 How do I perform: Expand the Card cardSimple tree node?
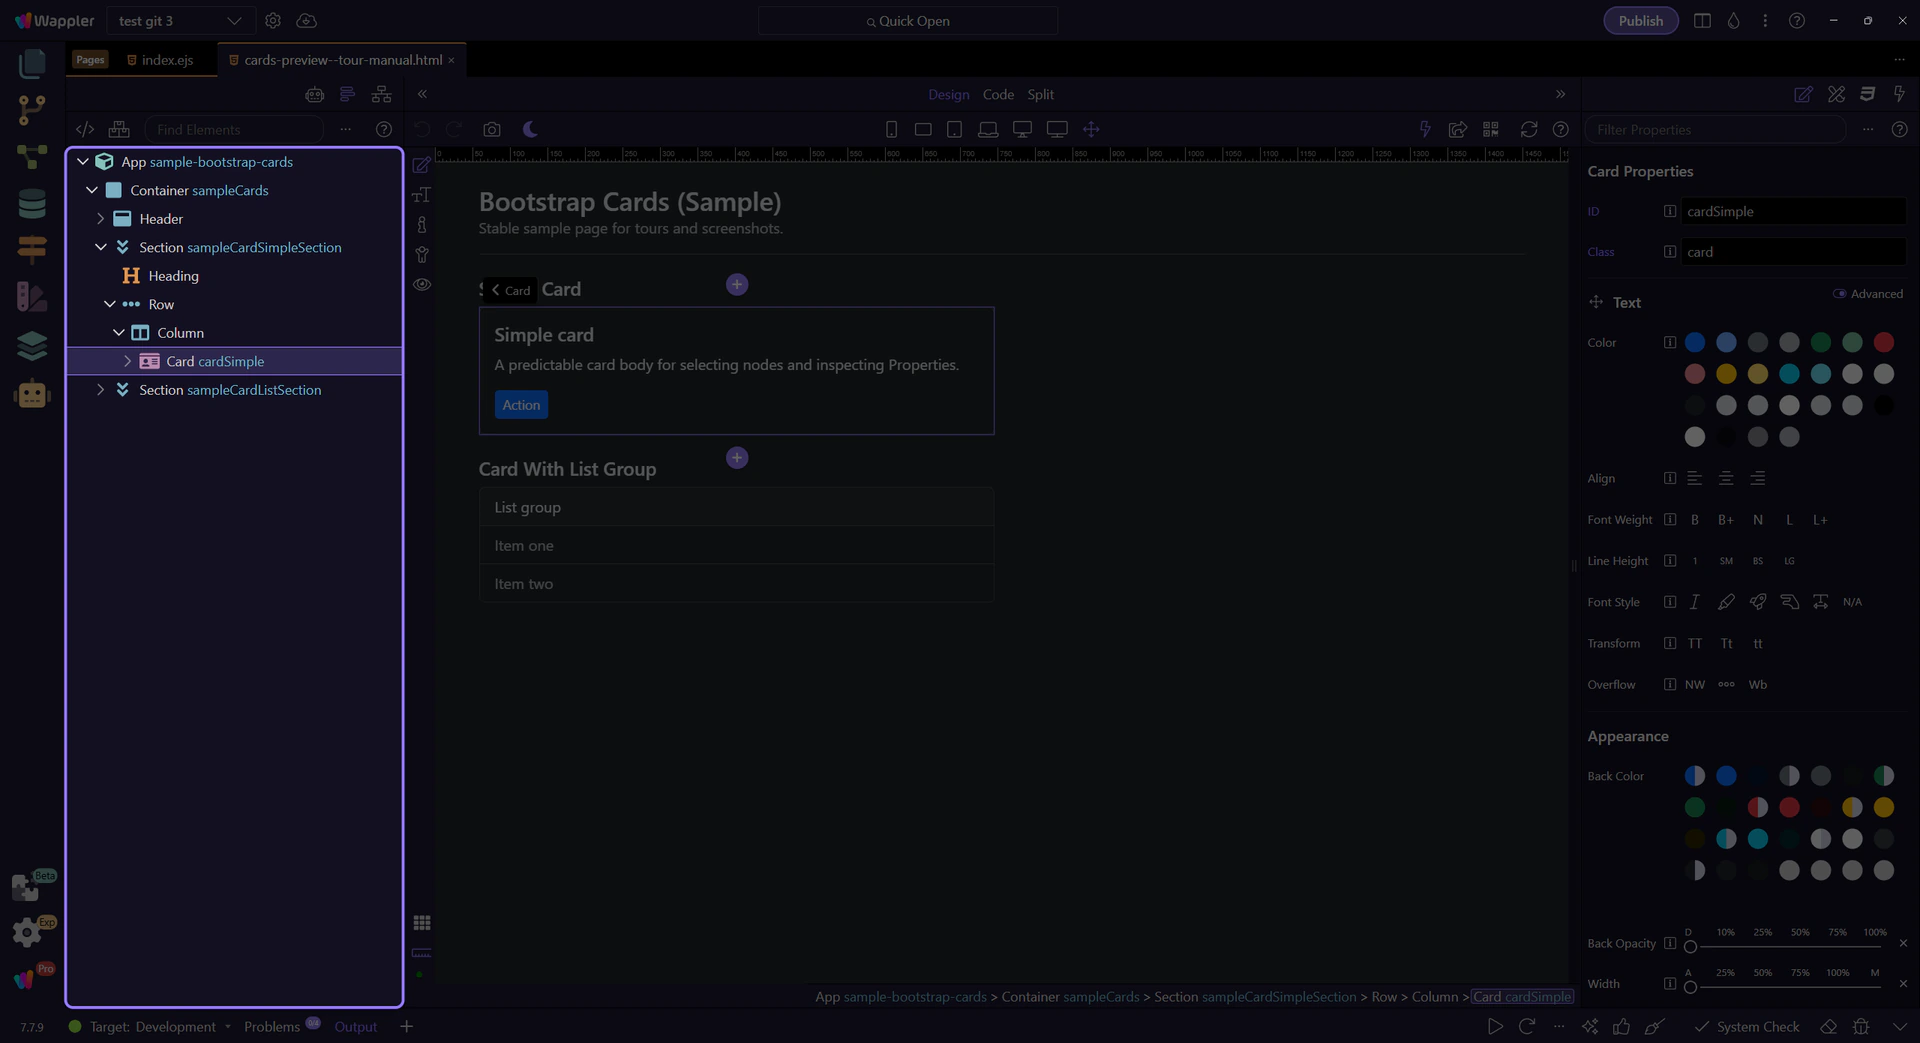coord(127,361)
